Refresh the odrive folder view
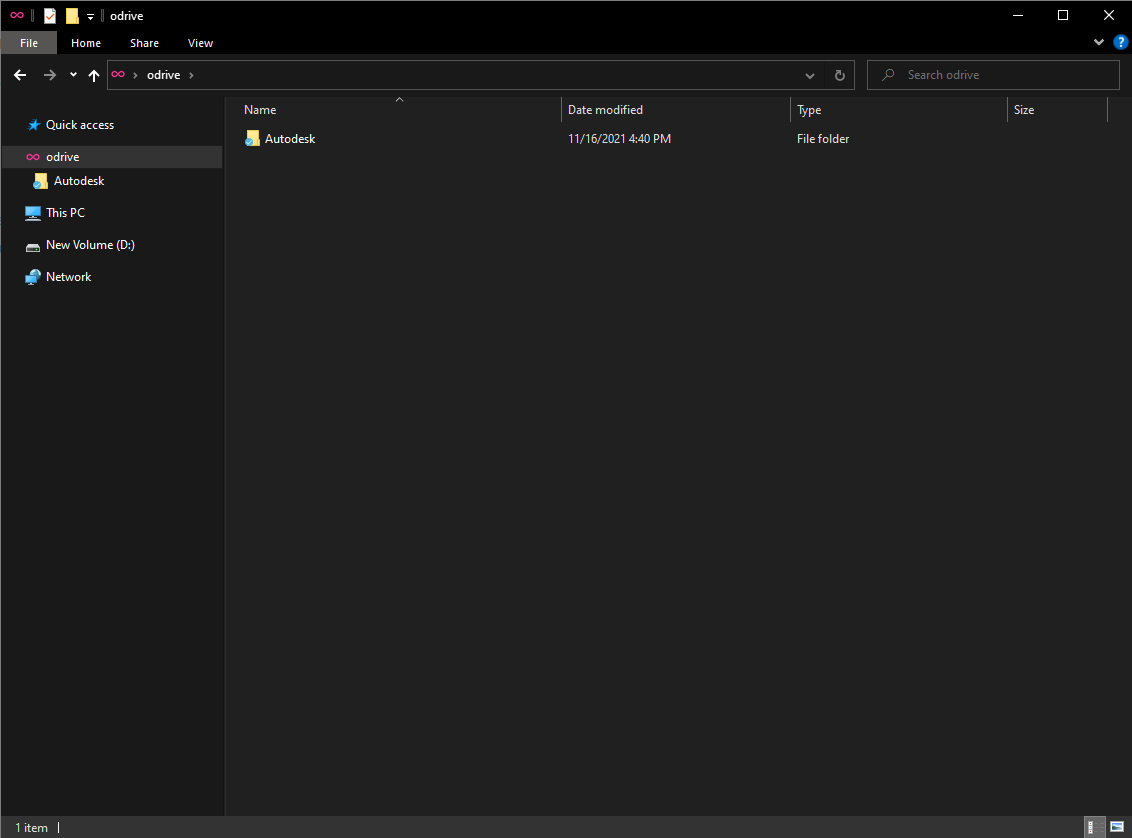1132x838 pixels. [x=840, y=75]
